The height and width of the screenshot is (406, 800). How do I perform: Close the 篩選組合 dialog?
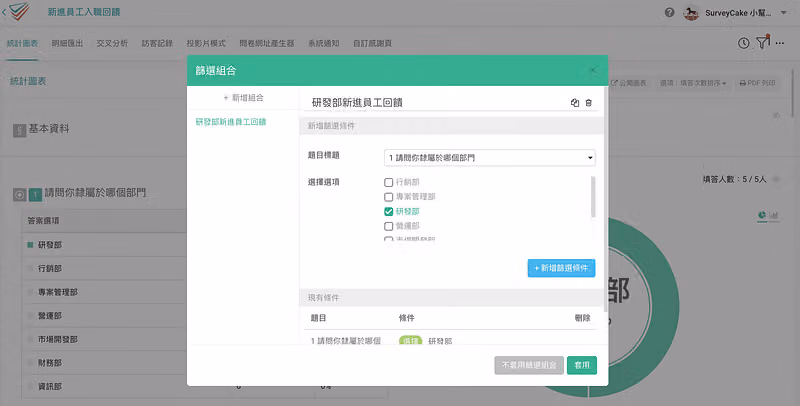pos(593,70)
